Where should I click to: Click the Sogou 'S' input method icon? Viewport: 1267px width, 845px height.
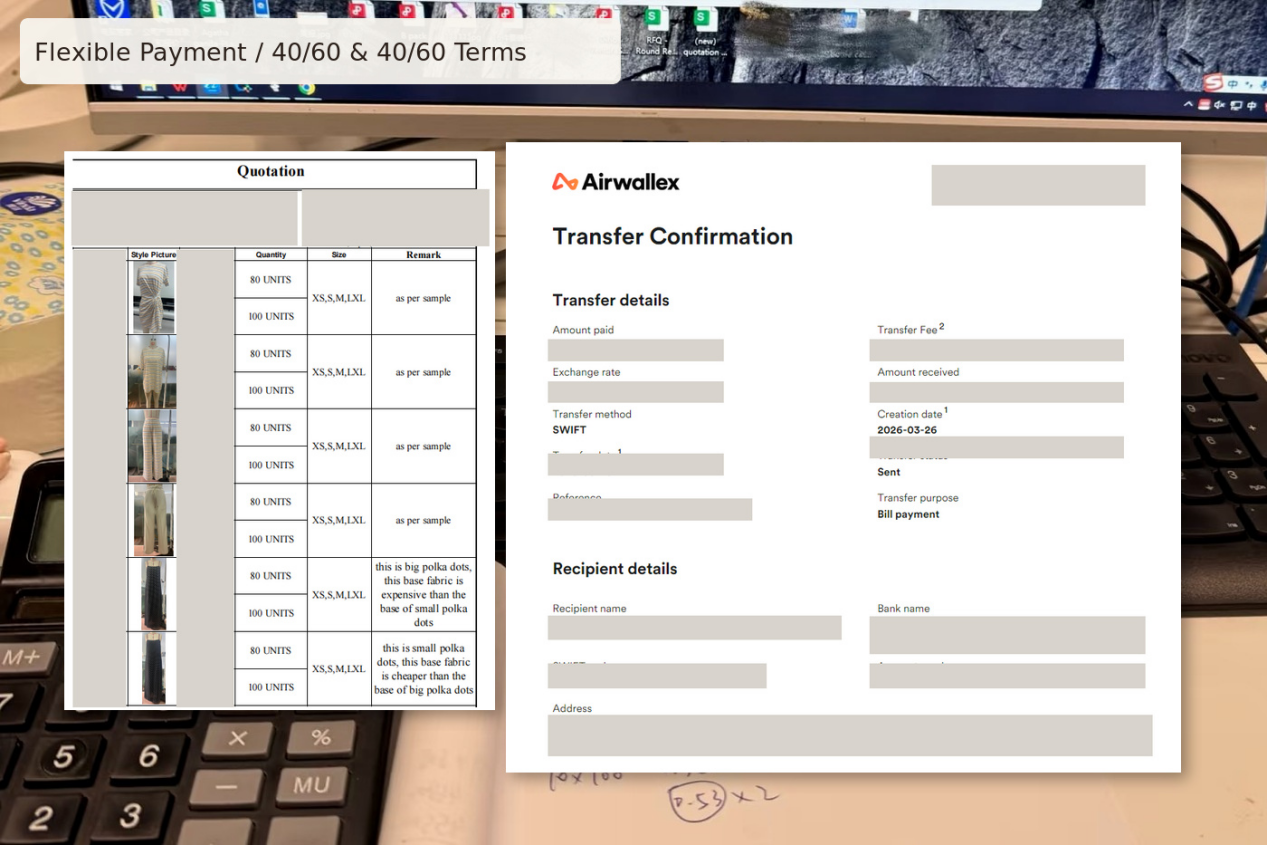1212,82
